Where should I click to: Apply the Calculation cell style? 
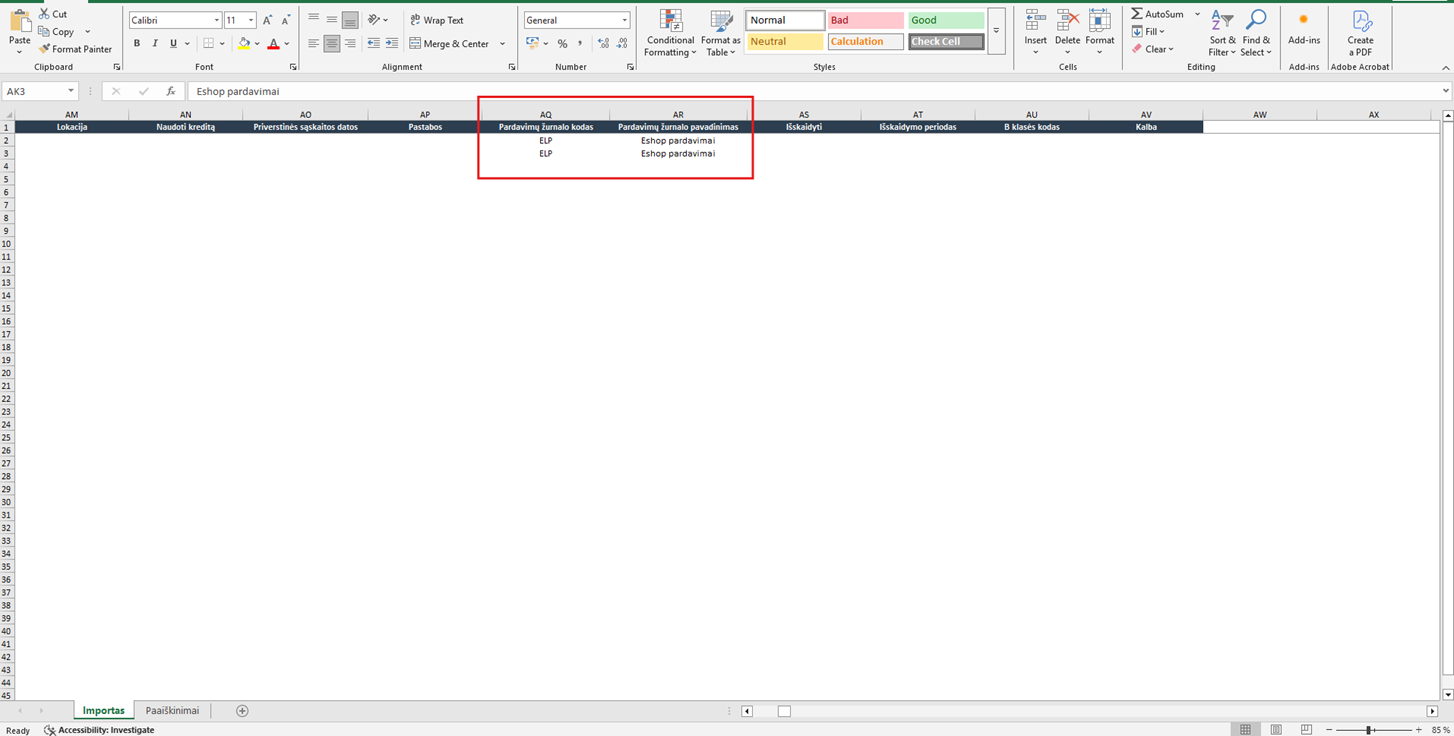(x=866, y=42)
